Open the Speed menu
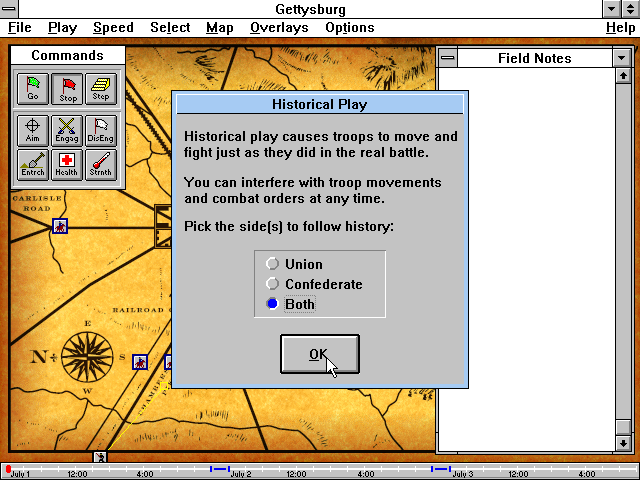 (x=113, y=27)
